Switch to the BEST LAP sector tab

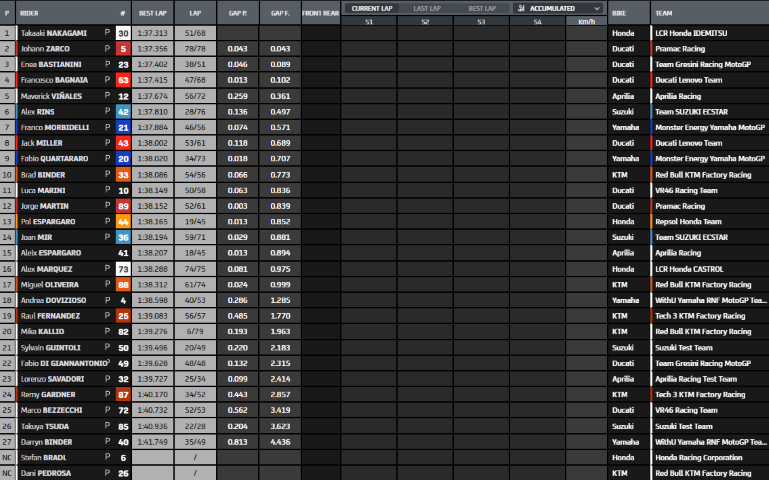click(482, 8)
